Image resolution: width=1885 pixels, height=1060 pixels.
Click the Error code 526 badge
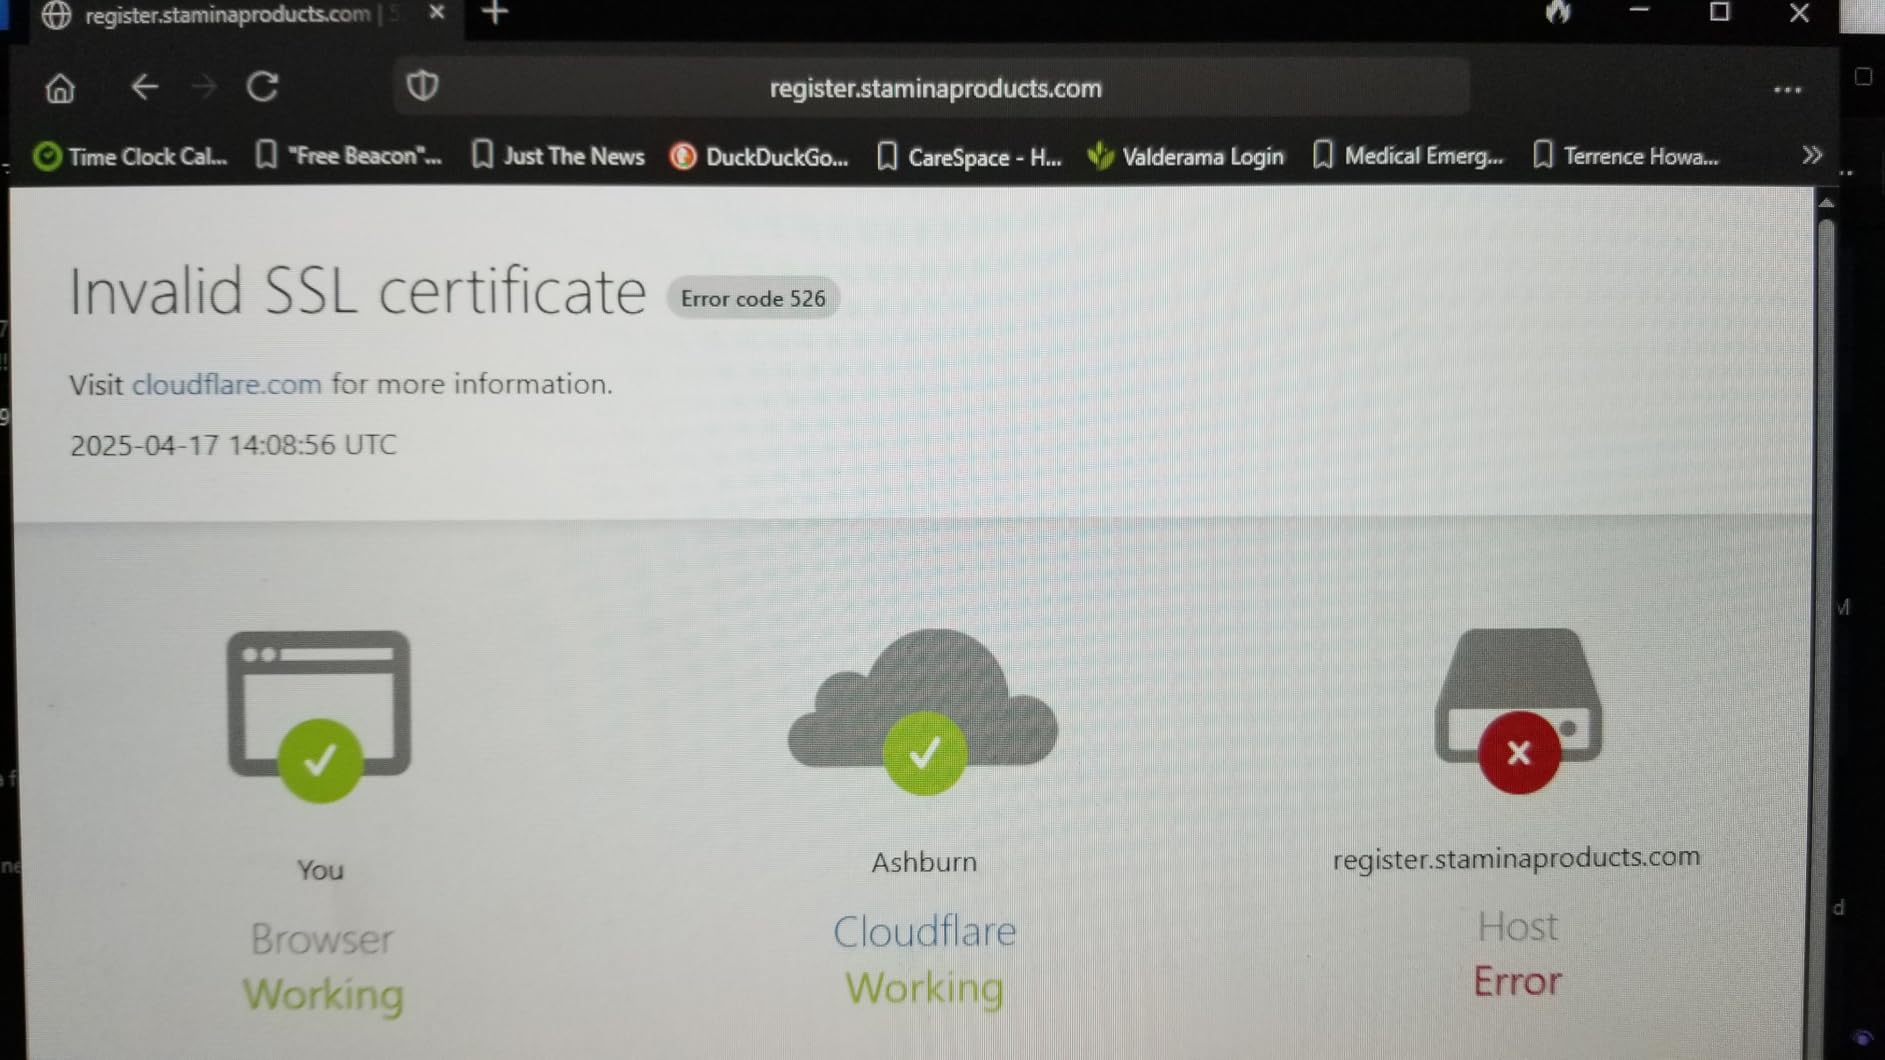tap(753, 298)
